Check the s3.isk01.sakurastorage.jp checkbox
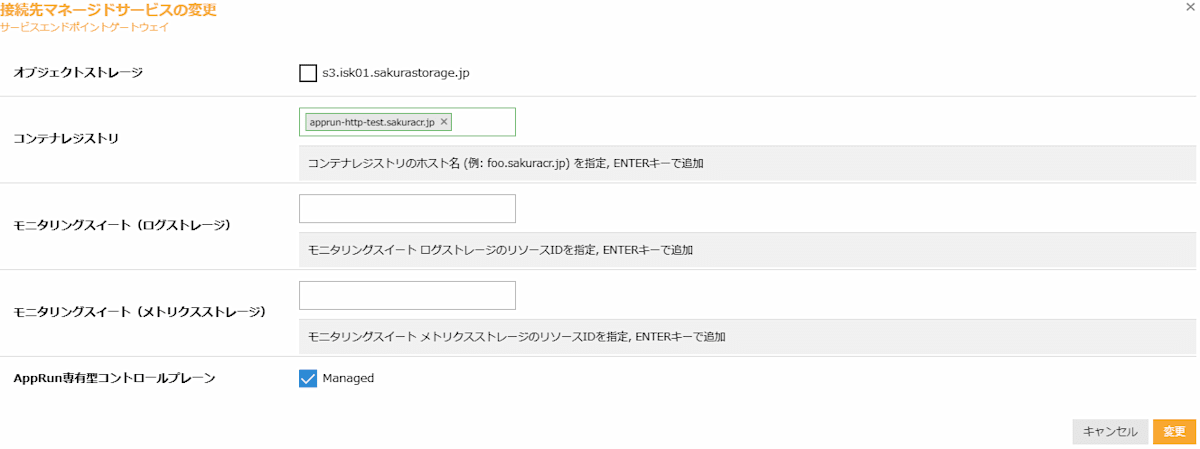 (x=307, y=72)
